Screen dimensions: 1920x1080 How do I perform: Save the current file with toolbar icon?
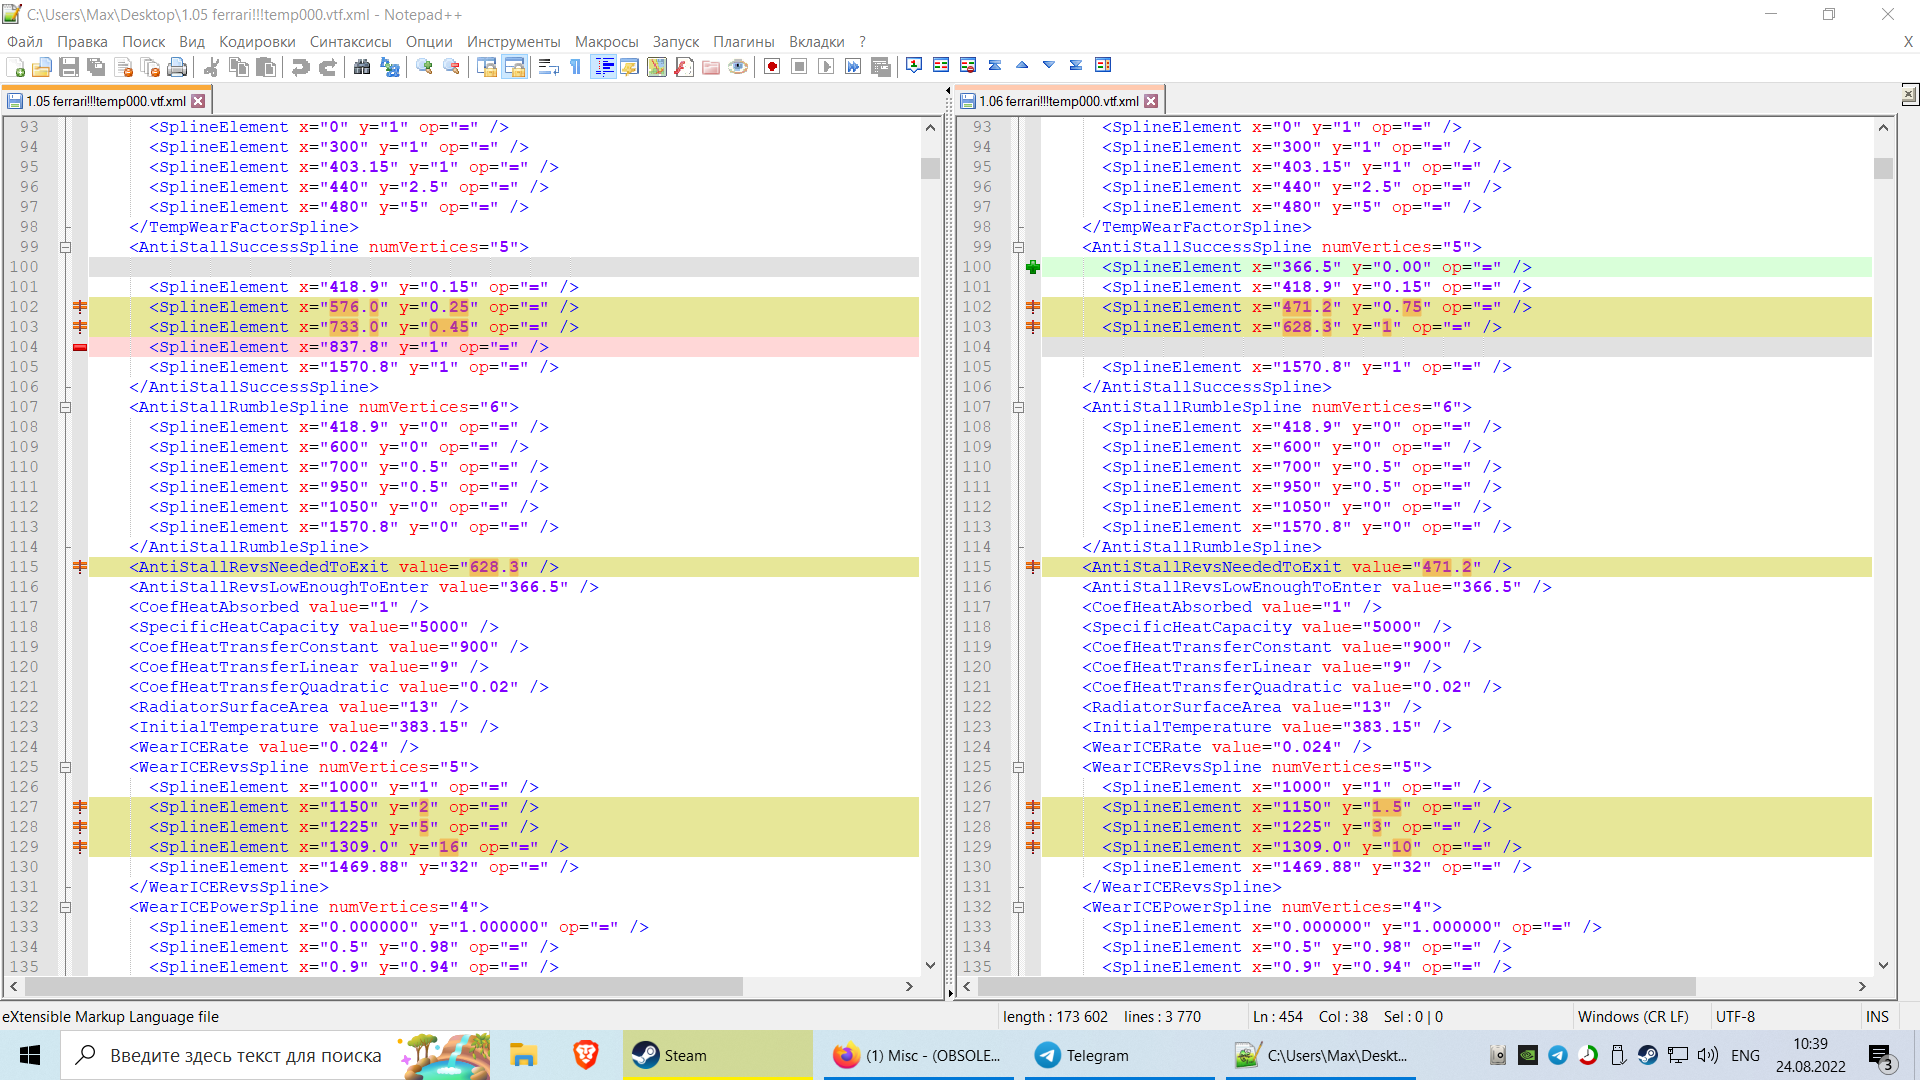coord(69,67)
